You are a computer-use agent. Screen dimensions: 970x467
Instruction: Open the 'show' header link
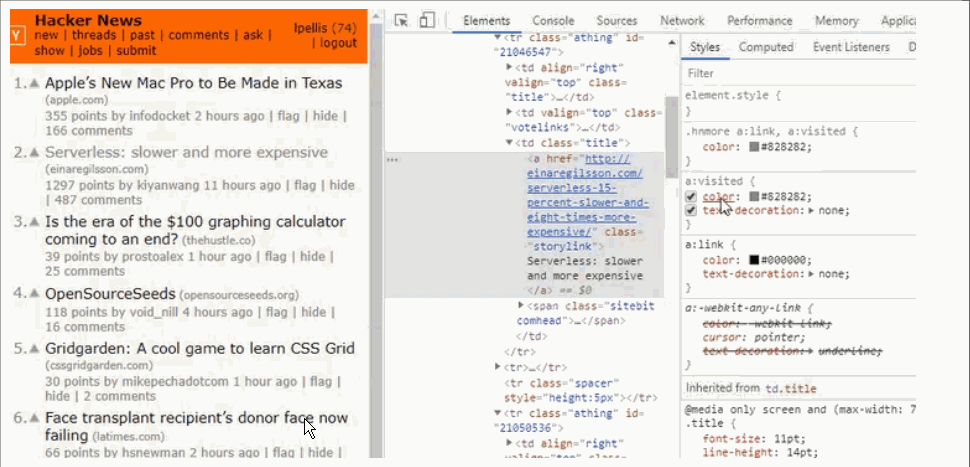tap(49, 51)
